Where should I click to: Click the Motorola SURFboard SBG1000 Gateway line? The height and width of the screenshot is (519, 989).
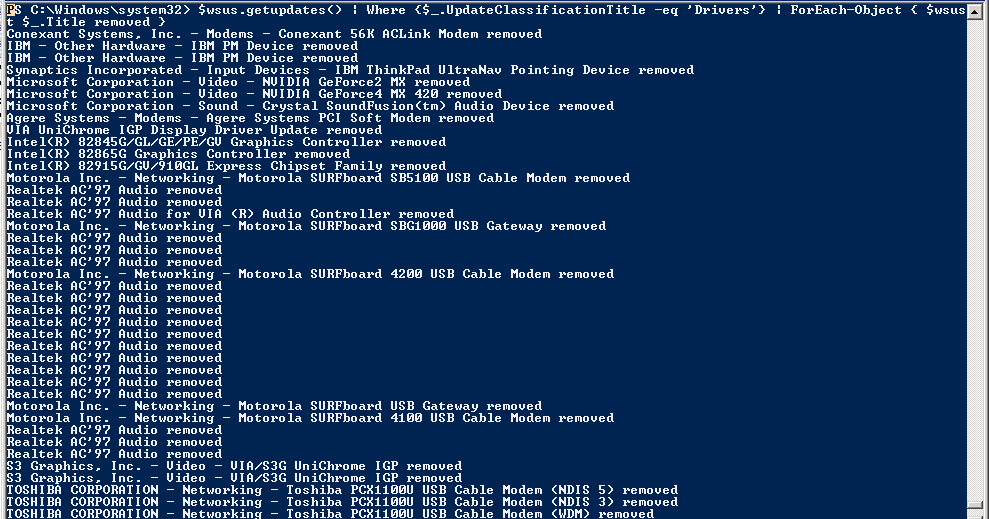point(307,226)
